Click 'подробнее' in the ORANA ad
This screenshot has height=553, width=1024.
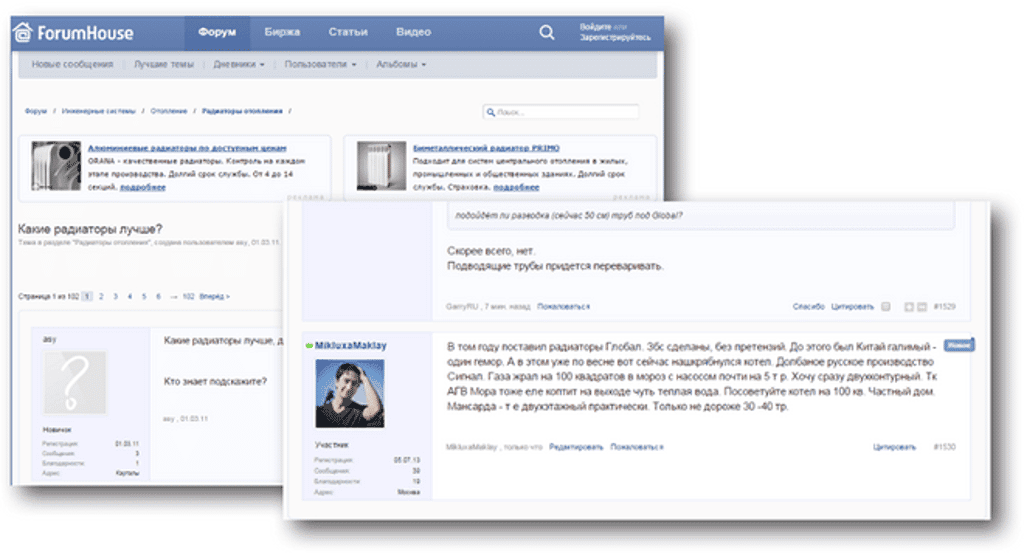click(142, 187)
